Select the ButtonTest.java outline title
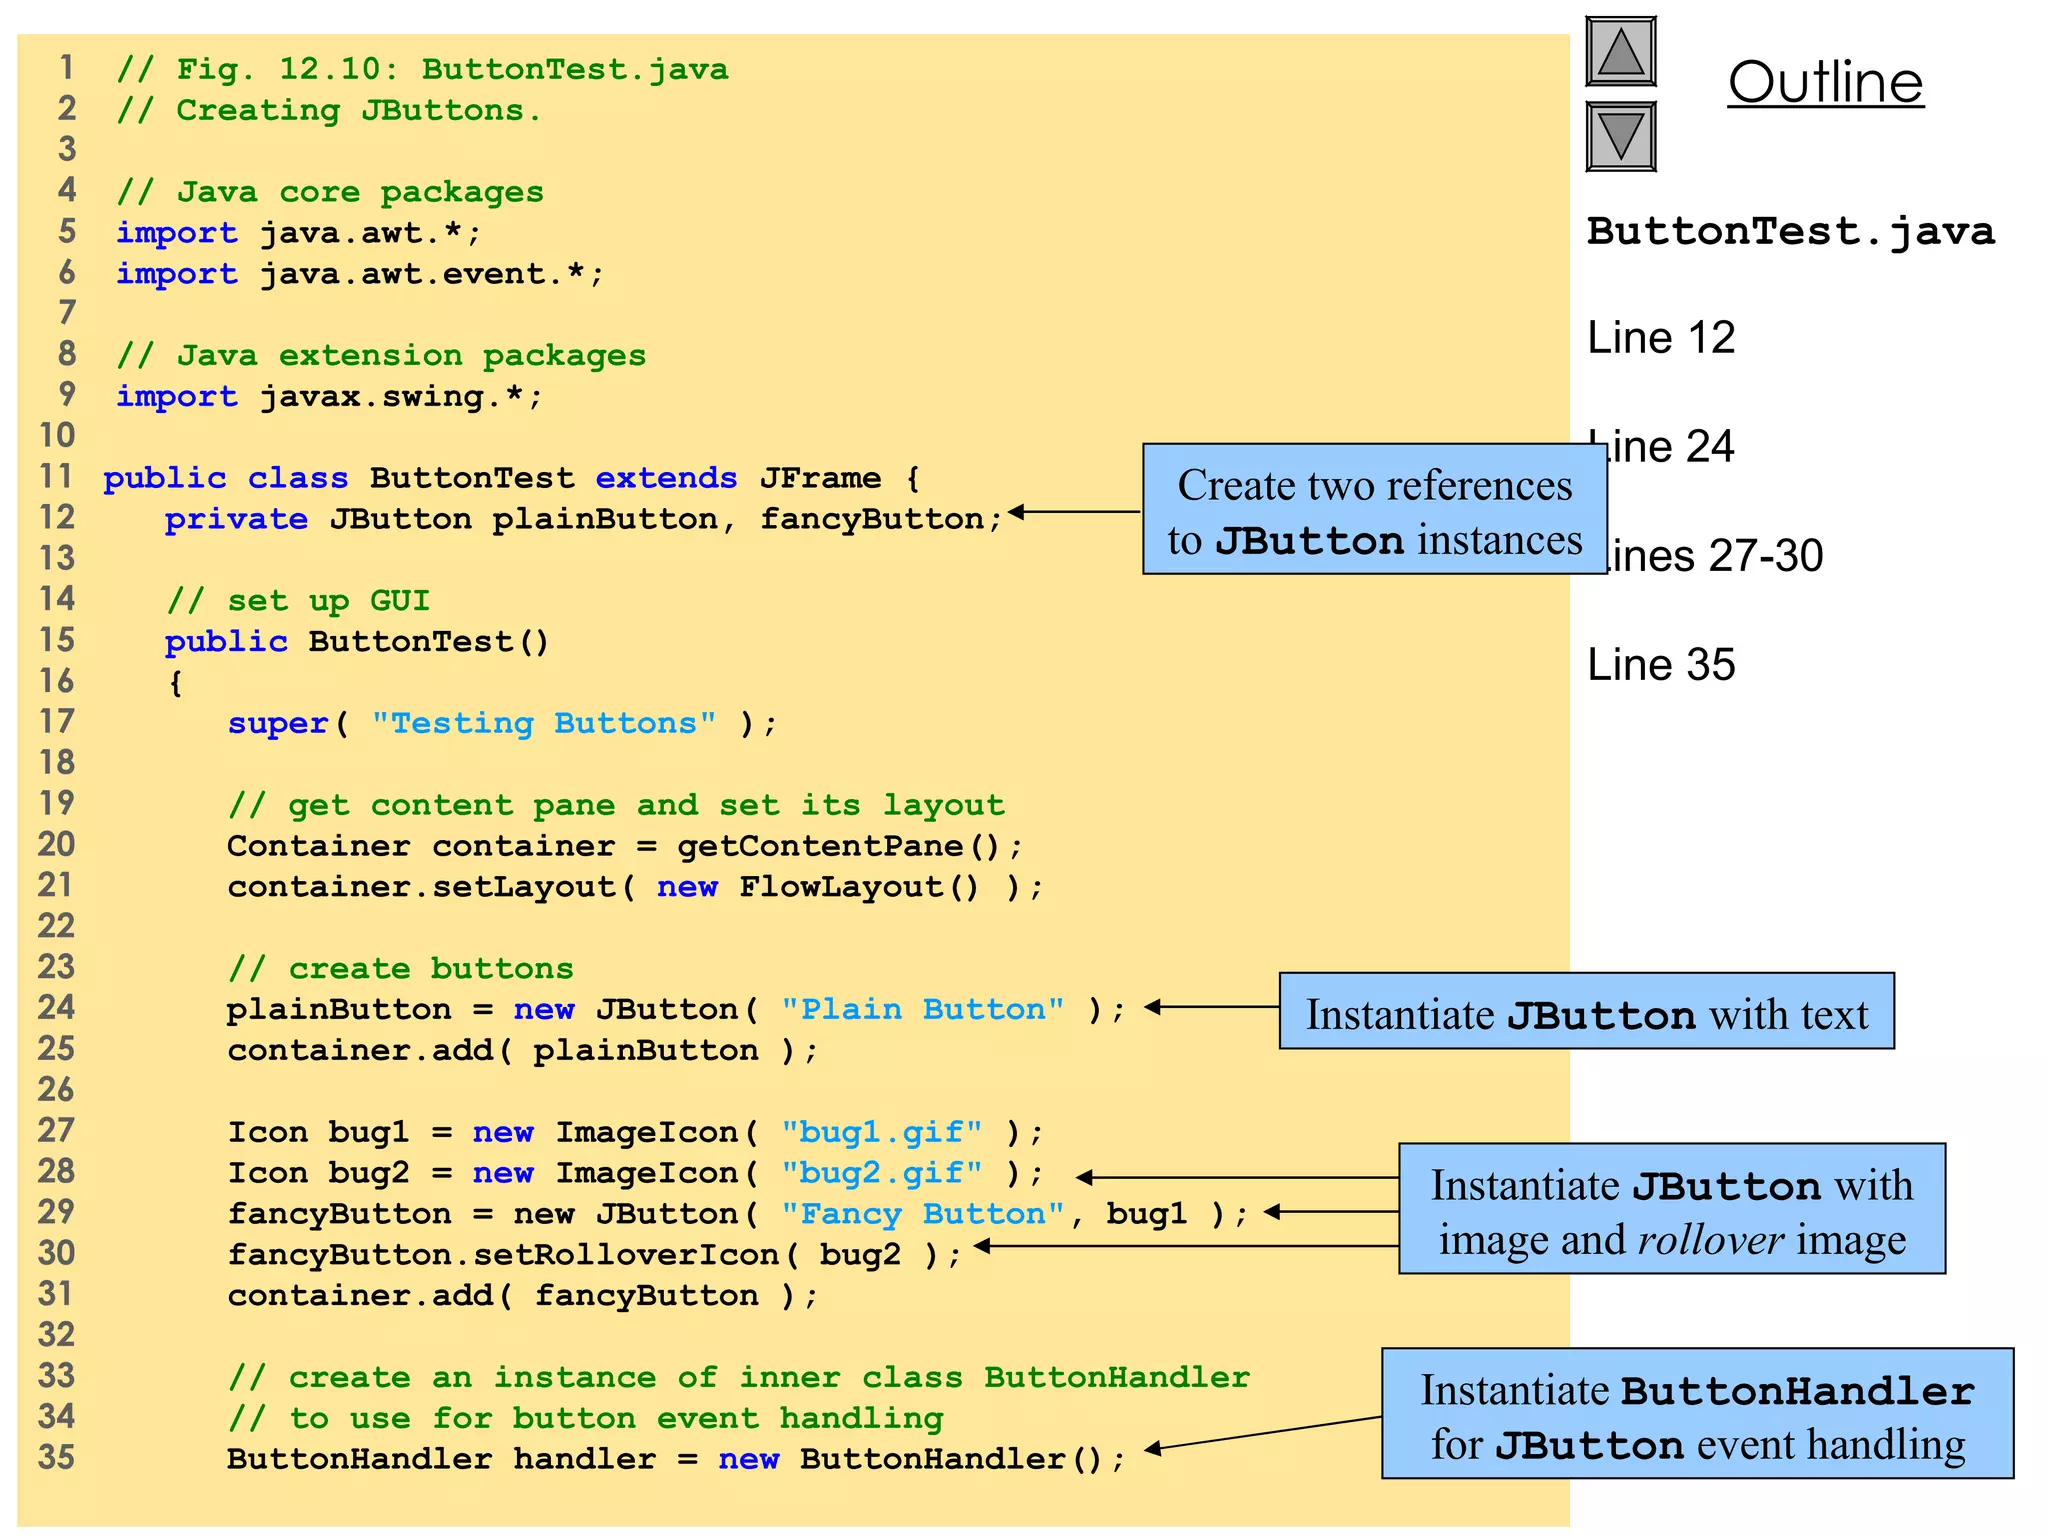Viewport: 2048px width, 1536px height. [x=1790, y=232]
